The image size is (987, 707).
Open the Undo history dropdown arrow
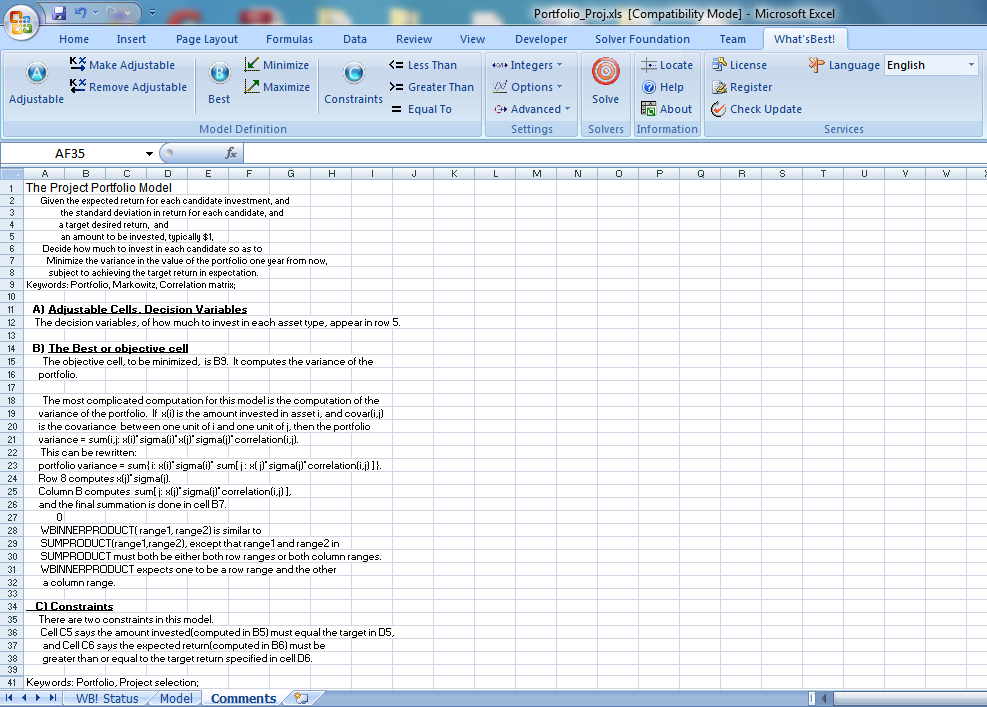(95, 13)
